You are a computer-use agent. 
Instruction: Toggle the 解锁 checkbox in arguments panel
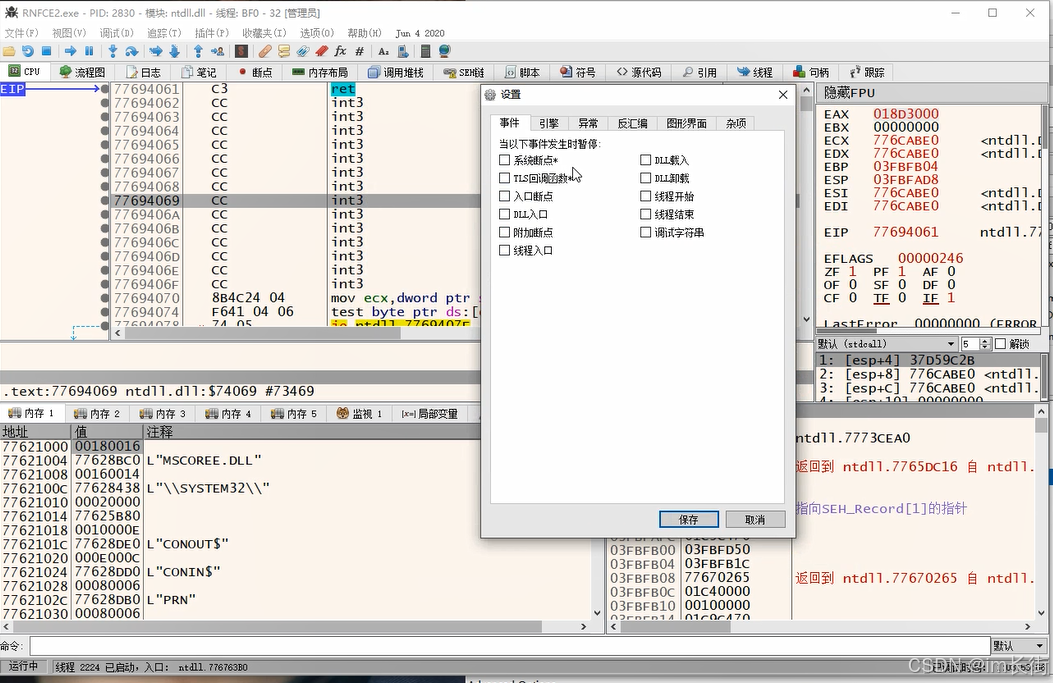point(1001,344)
